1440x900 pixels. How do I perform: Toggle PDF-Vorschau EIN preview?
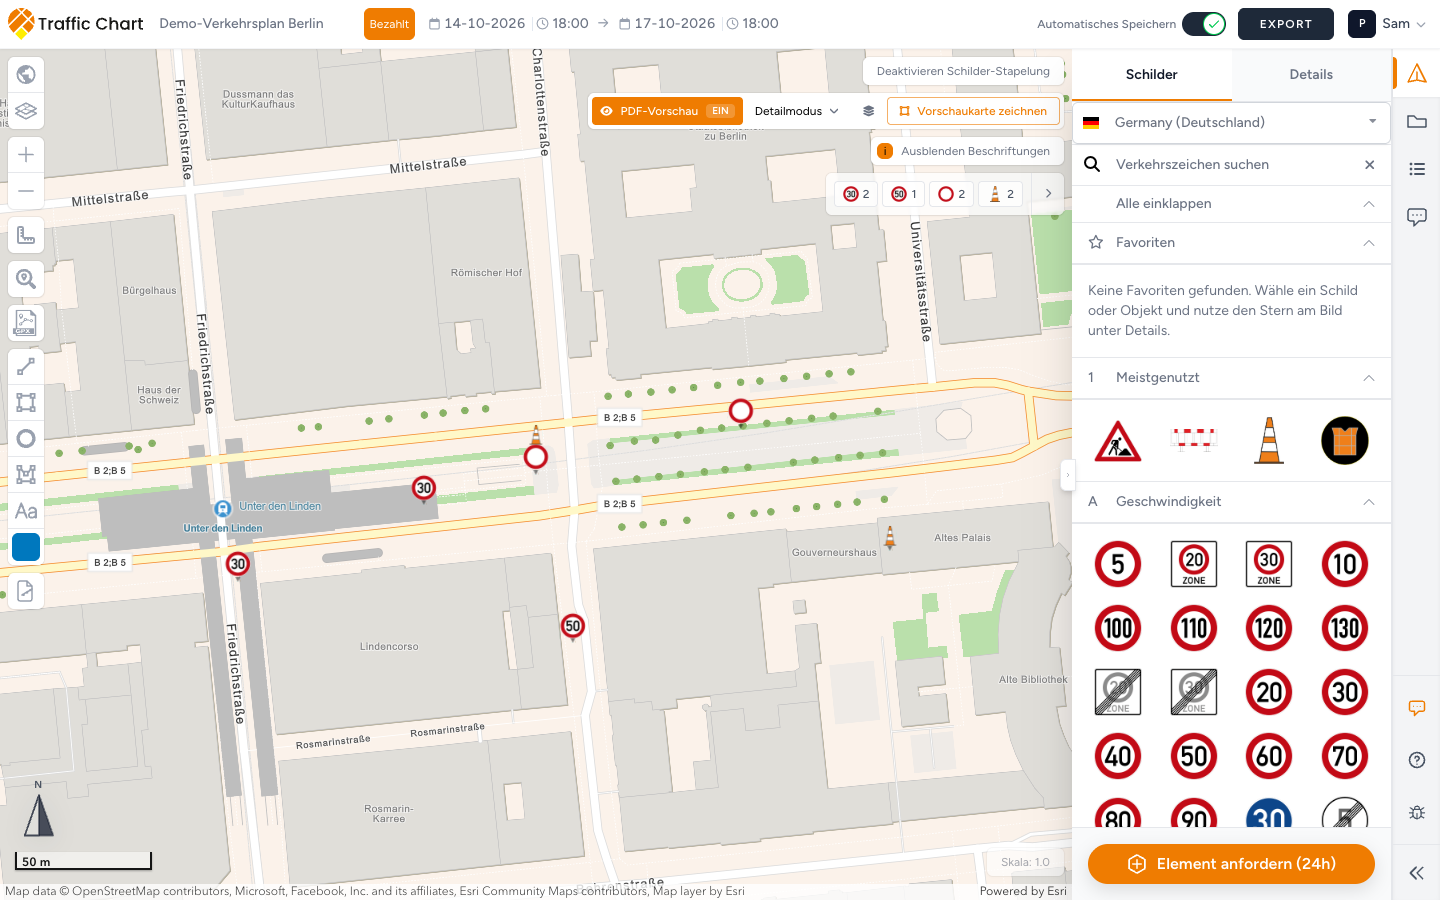click(667, 111)
